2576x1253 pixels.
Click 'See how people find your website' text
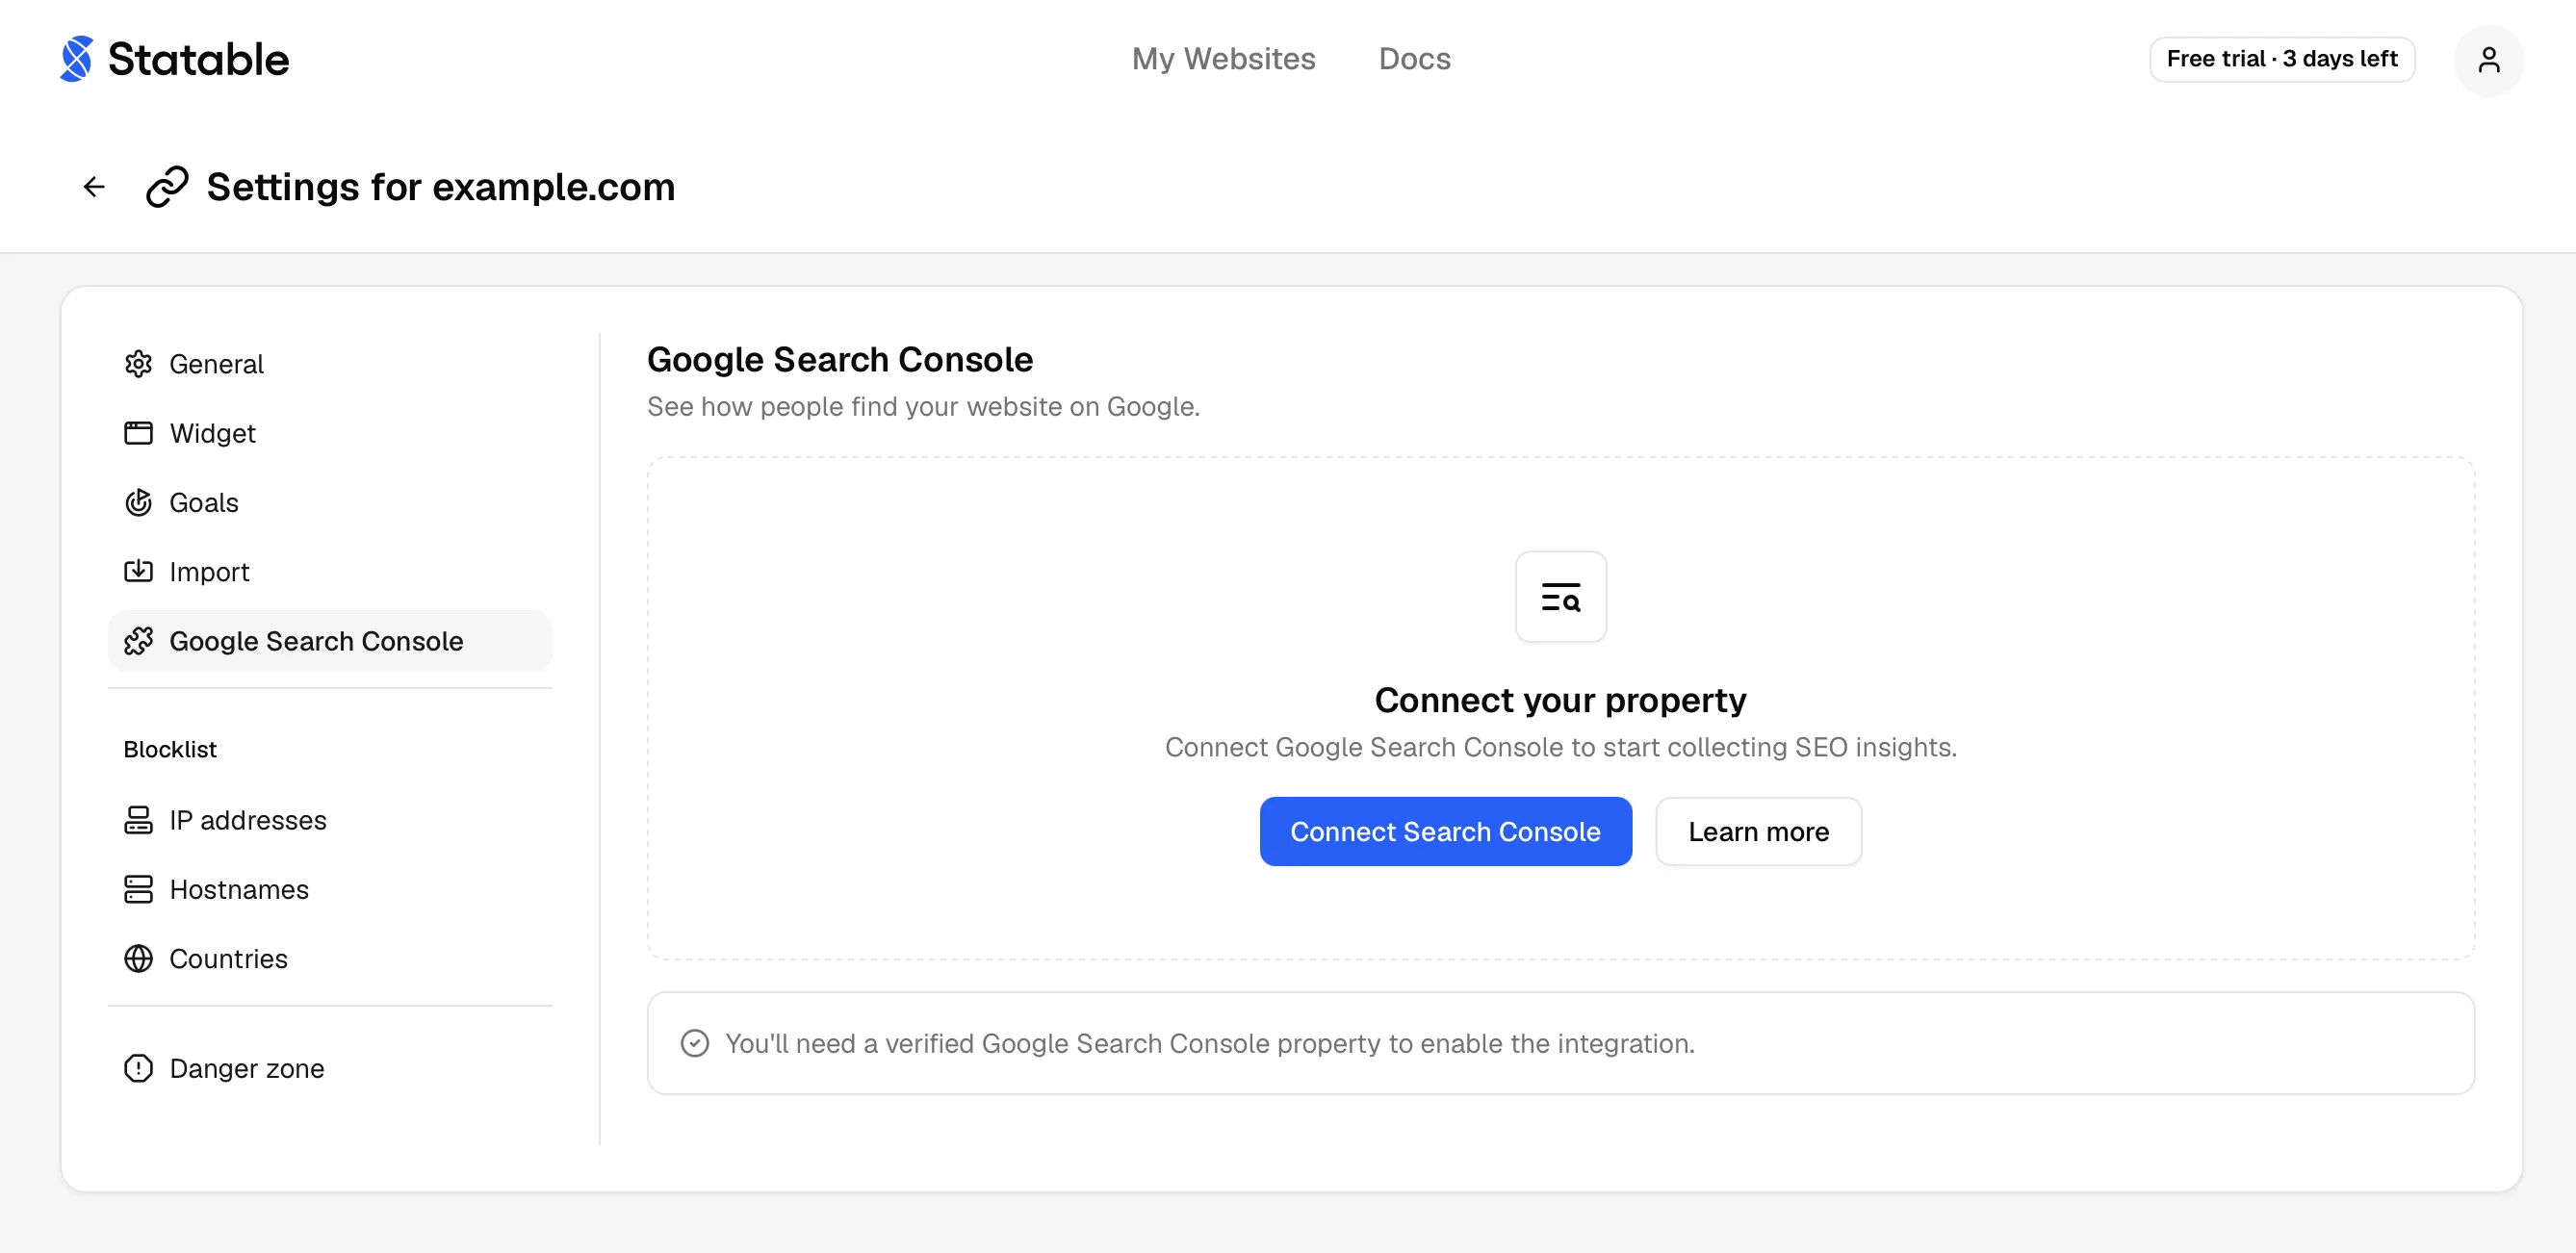(x=923, y=406)
